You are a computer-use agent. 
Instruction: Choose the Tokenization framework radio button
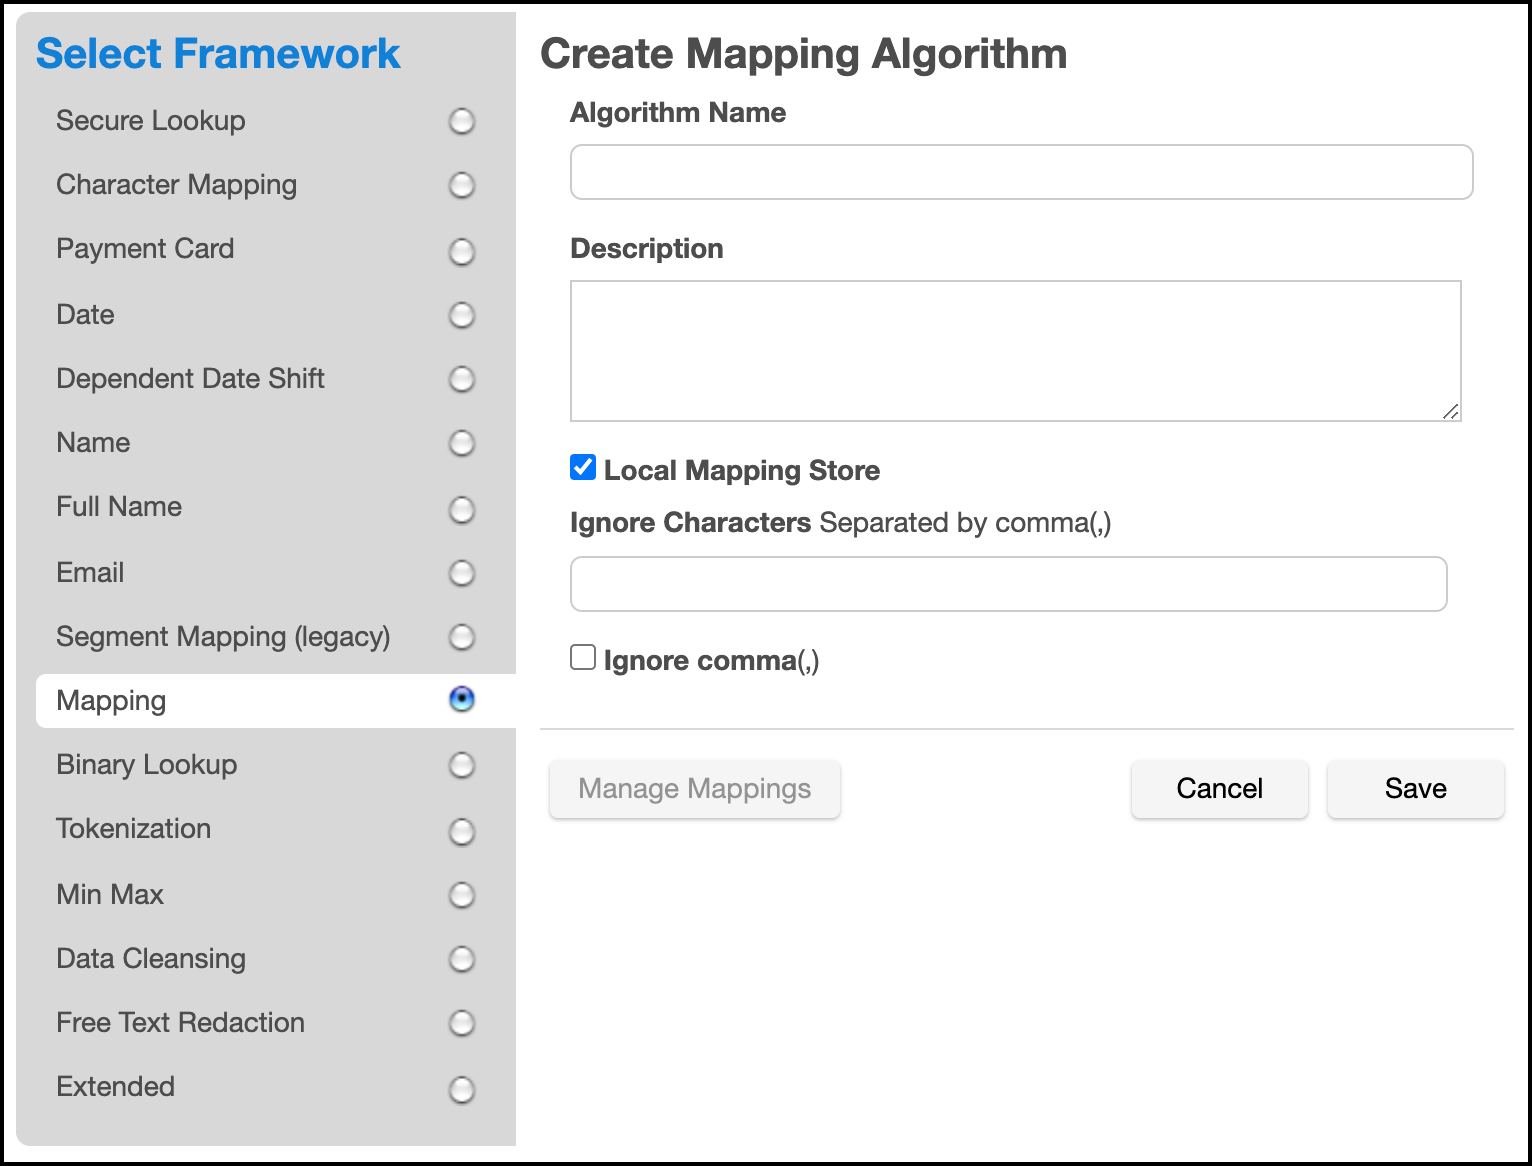click(x=461, y=831)
